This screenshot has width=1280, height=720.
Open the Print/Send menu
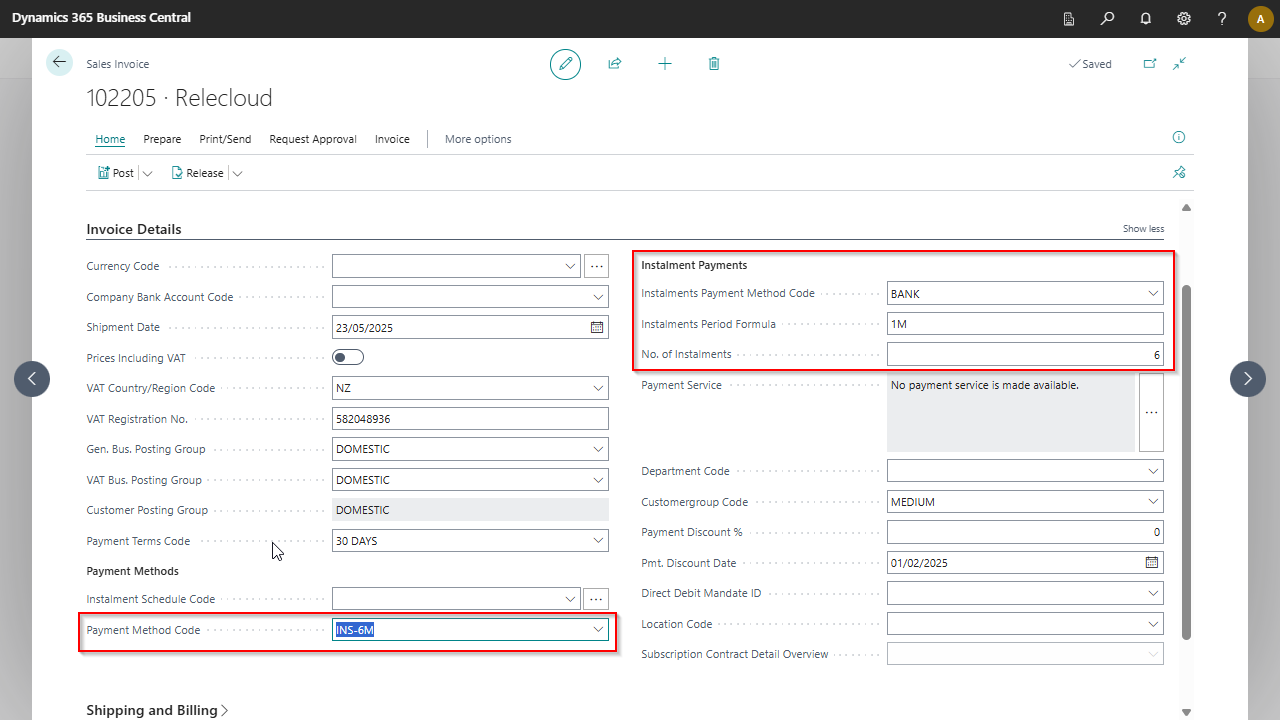(225, 139)
